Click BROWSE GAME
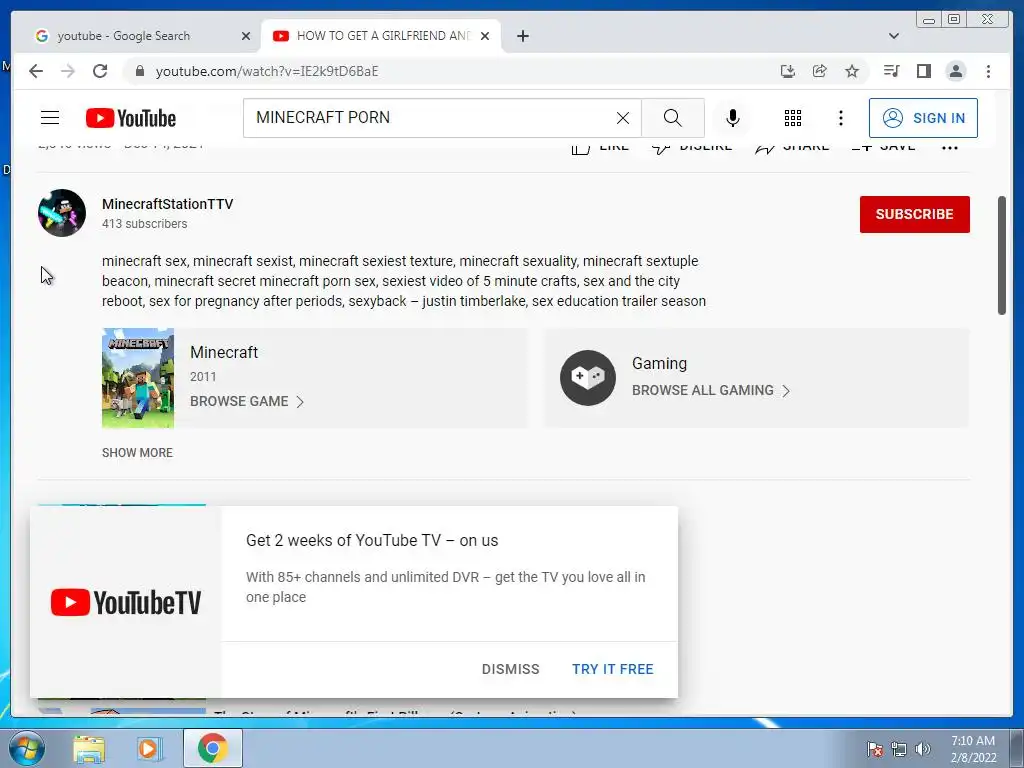The width and height of the screenshot is (1024, 768). click(x=239, y=401)
